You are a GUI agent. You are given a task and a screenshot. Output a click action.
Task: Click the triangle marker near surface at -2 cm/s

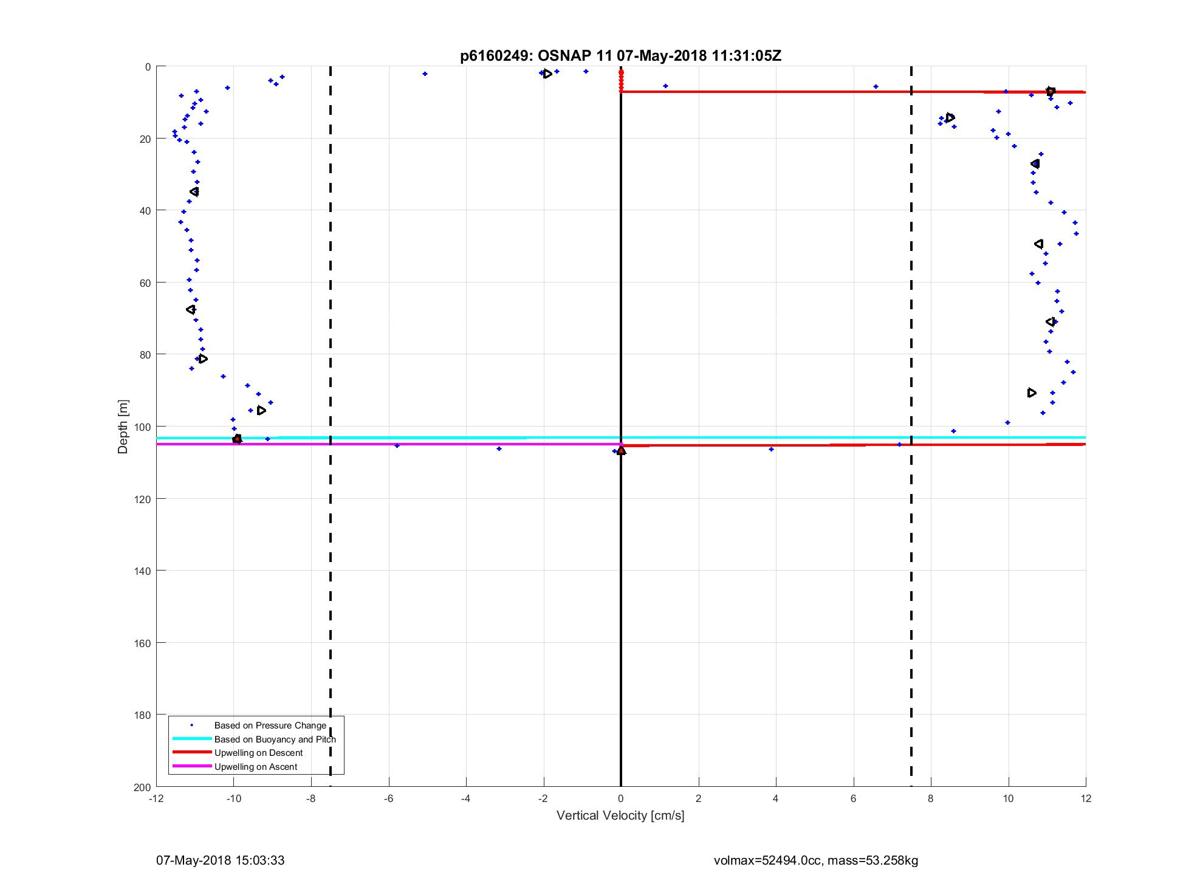547,74
